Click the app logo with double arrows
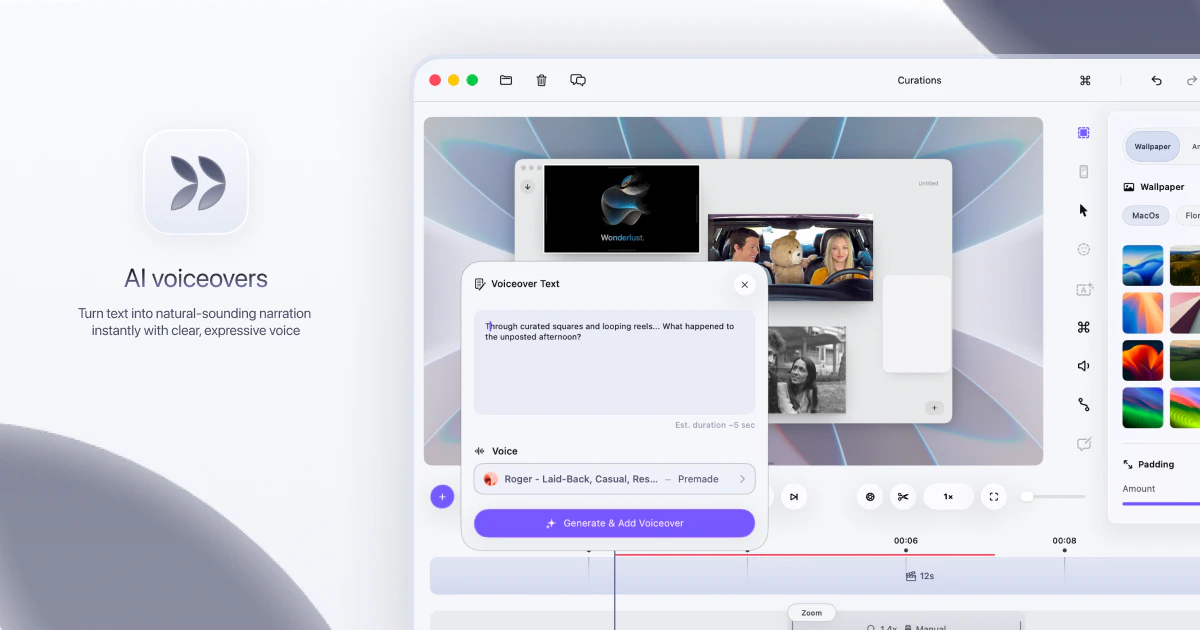The width and height of the screenshot is (1200, 630). tap(196, 182)
